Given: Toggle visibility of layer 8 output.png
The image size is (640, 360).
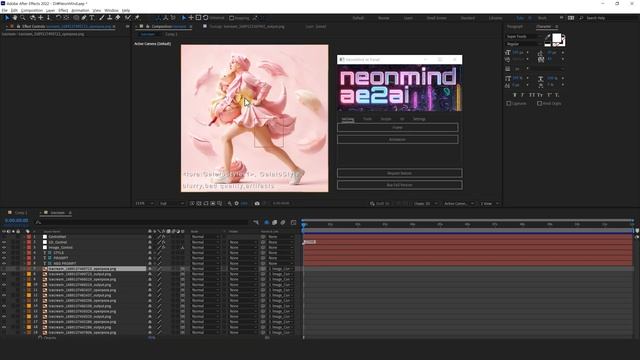Looking at the screenshot, I should [4, 274].
